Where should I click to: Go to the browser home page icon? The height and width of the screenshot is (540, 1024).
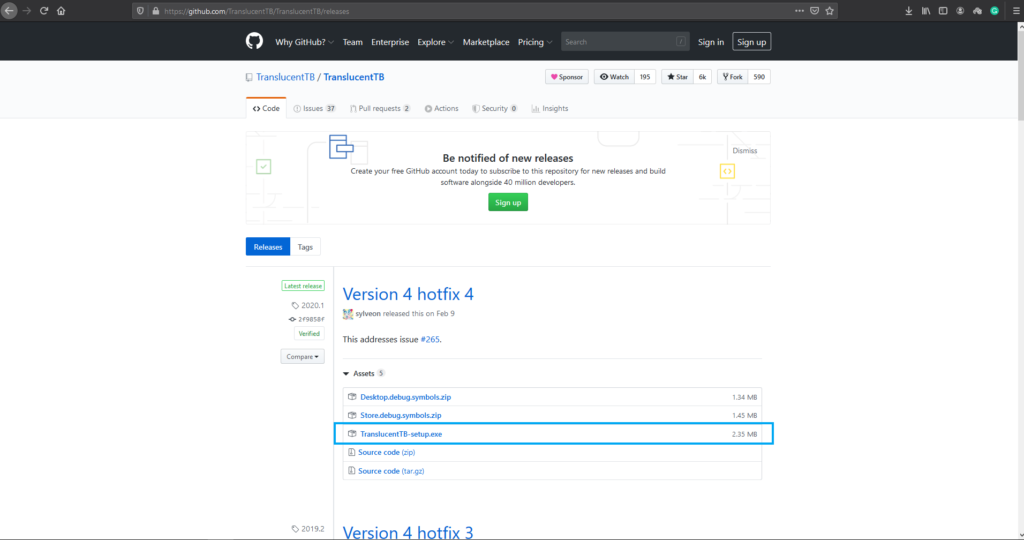point(61,11)
